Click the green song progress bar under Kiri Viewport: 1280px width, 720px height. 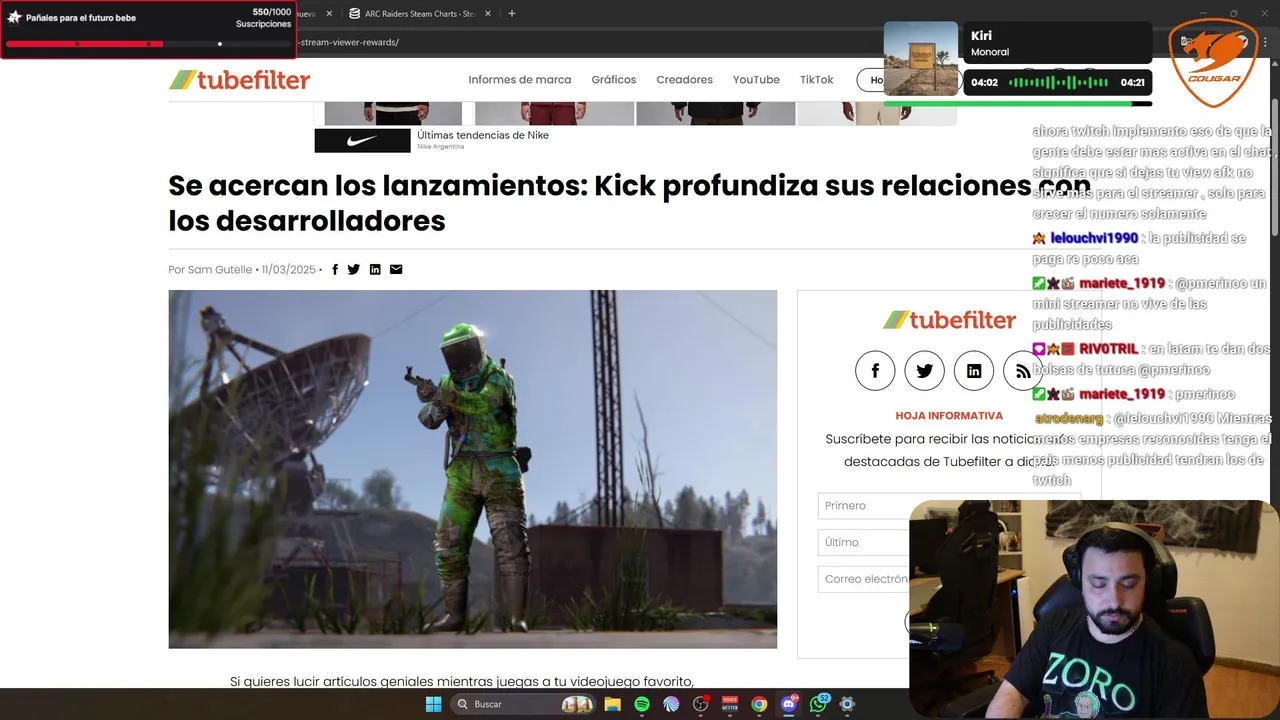(x=1017, y=103)
